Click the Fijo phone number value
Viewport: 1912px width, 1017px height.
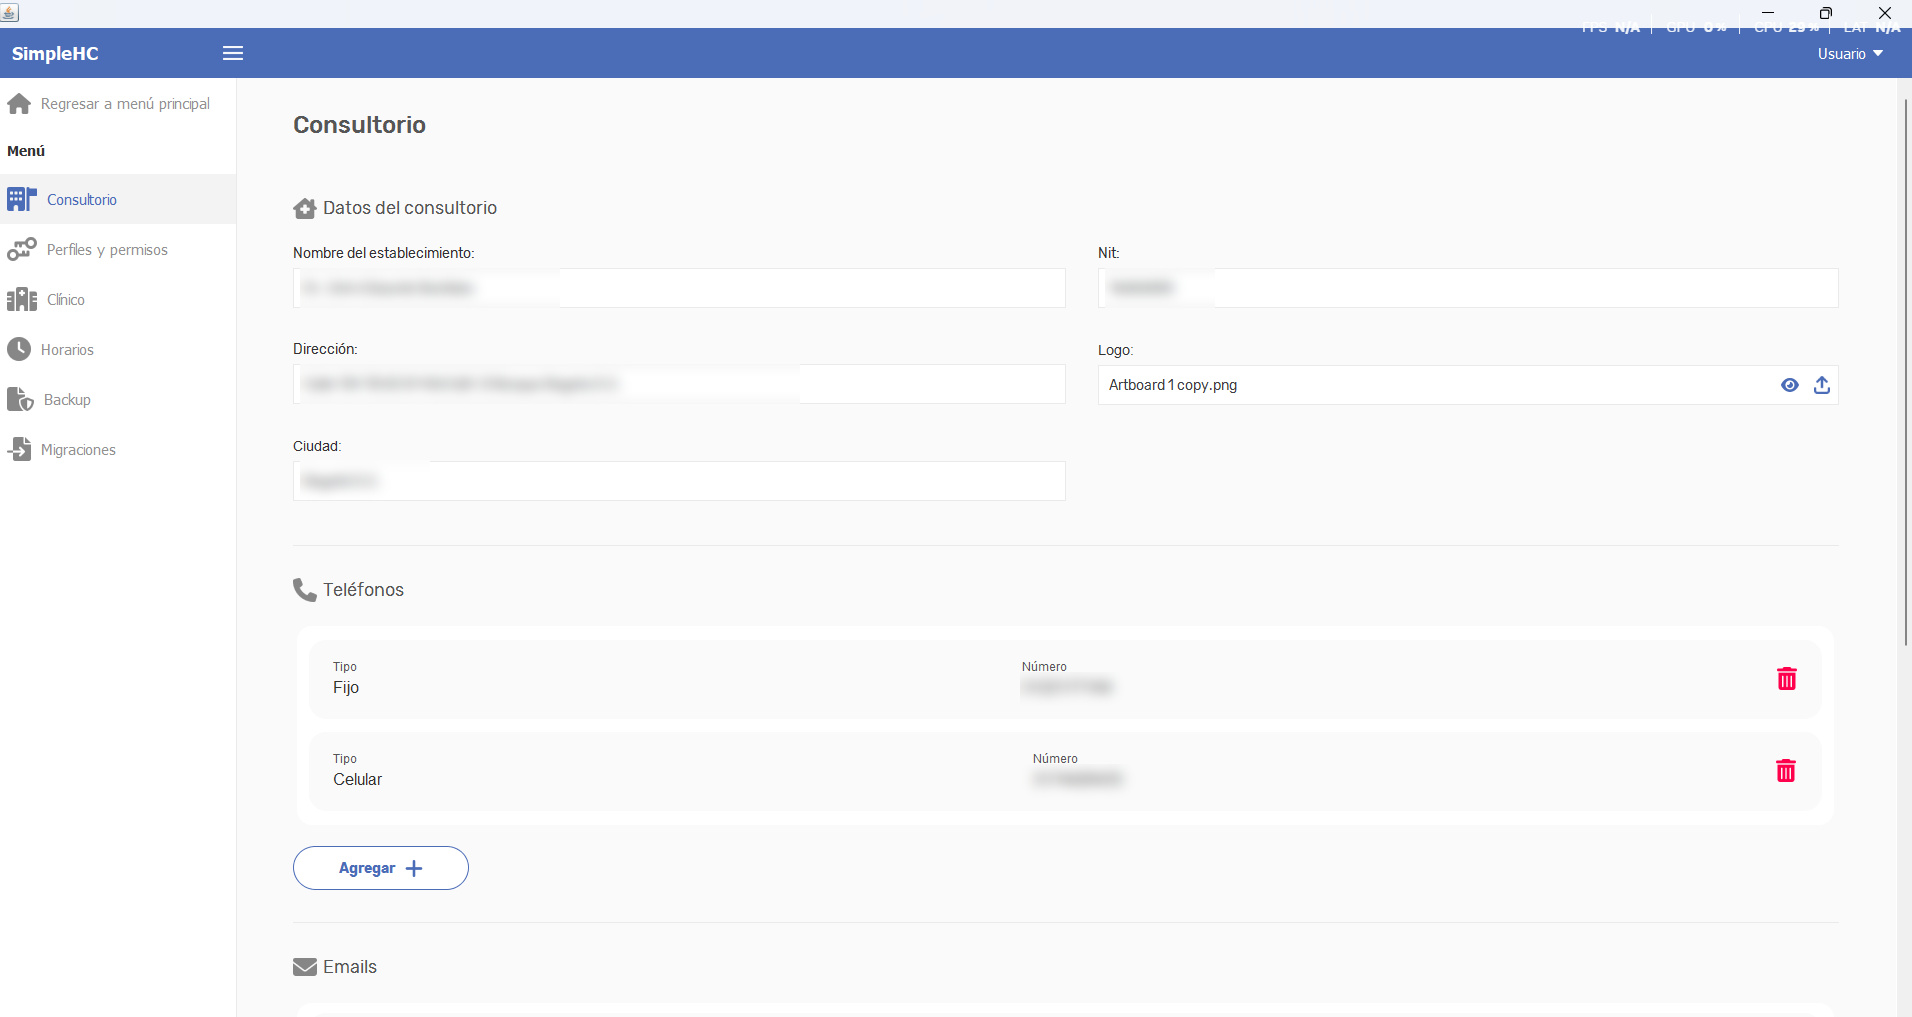[x=1067, y=687]
